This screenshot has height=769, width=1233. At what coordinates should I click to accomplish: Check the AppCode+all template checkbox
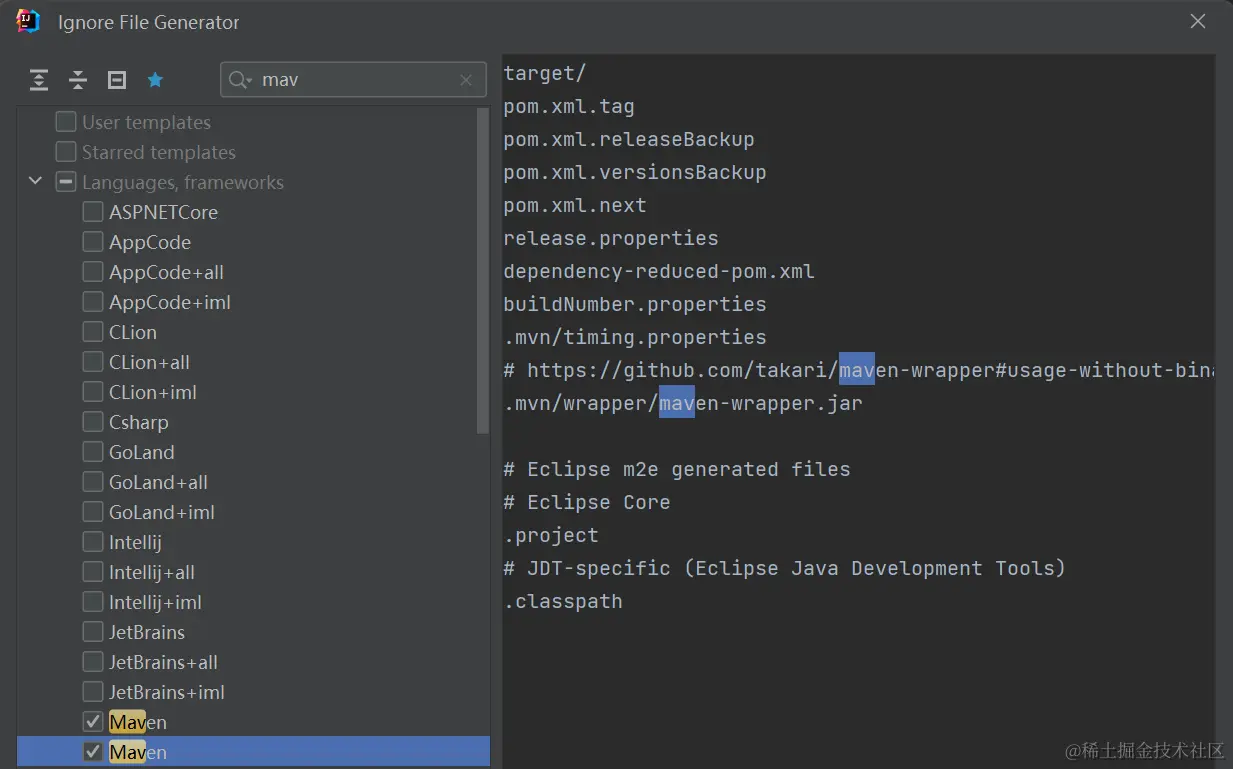[x=93, y=272]
